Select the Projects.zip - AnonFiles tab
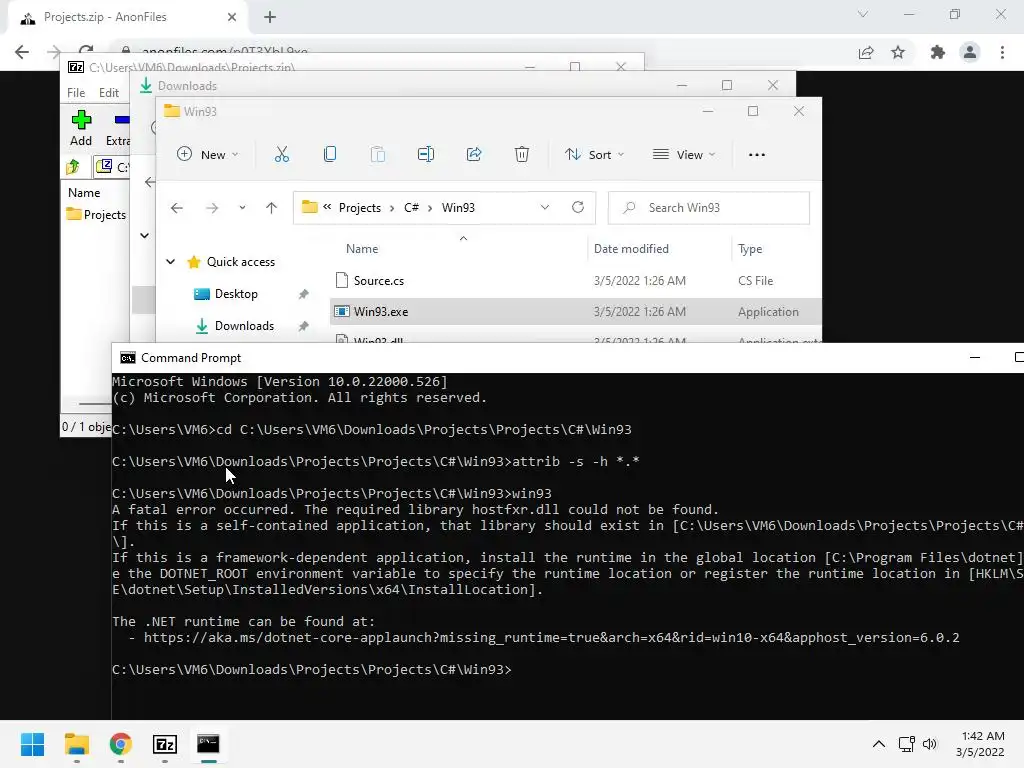The height and width of the screenshot is (768, 1024). 129,17
